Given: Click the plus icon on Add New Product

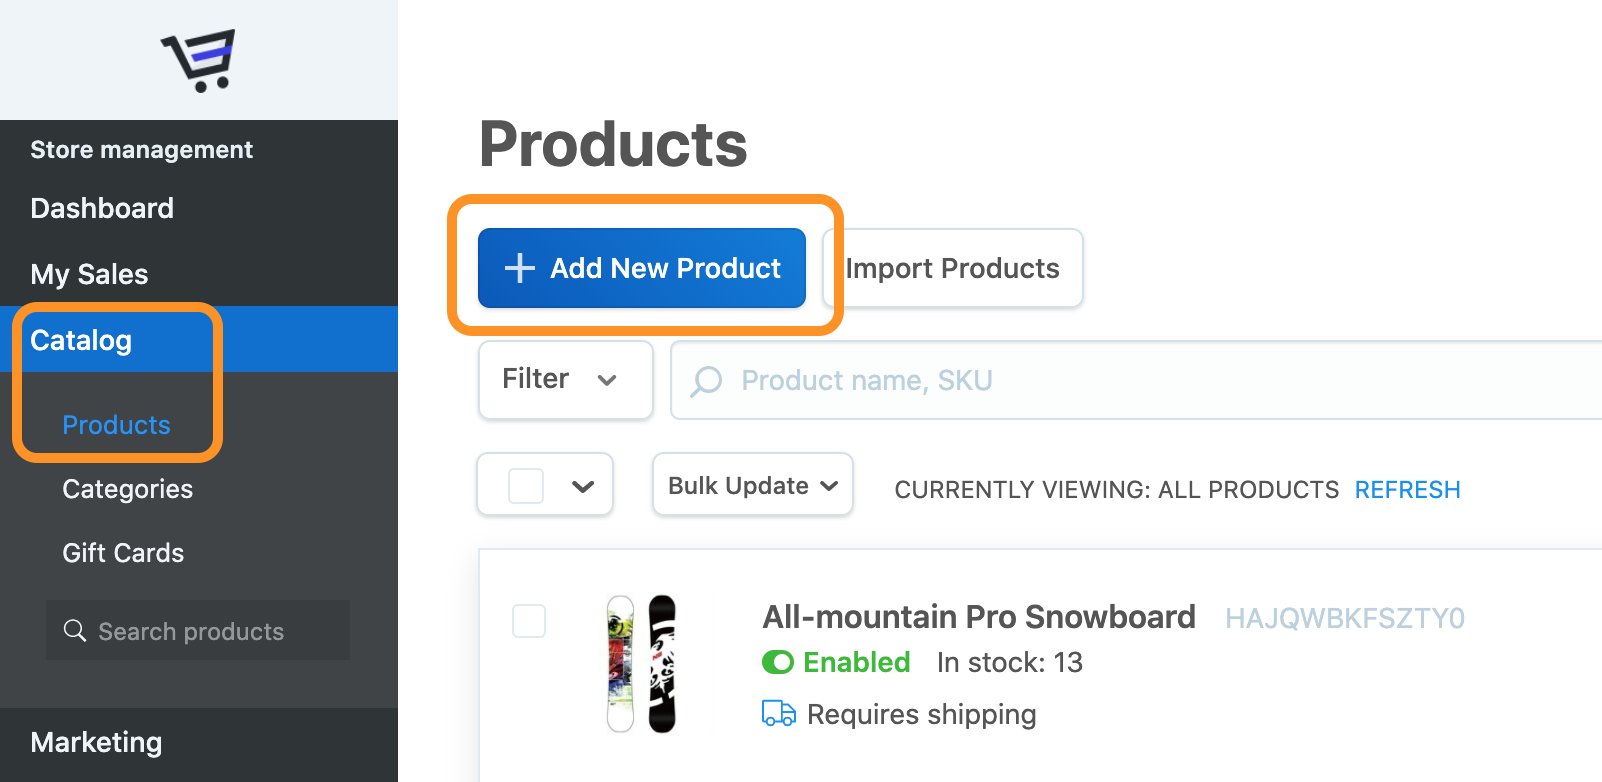Looking at the screenshot, I should pos(519,268).
